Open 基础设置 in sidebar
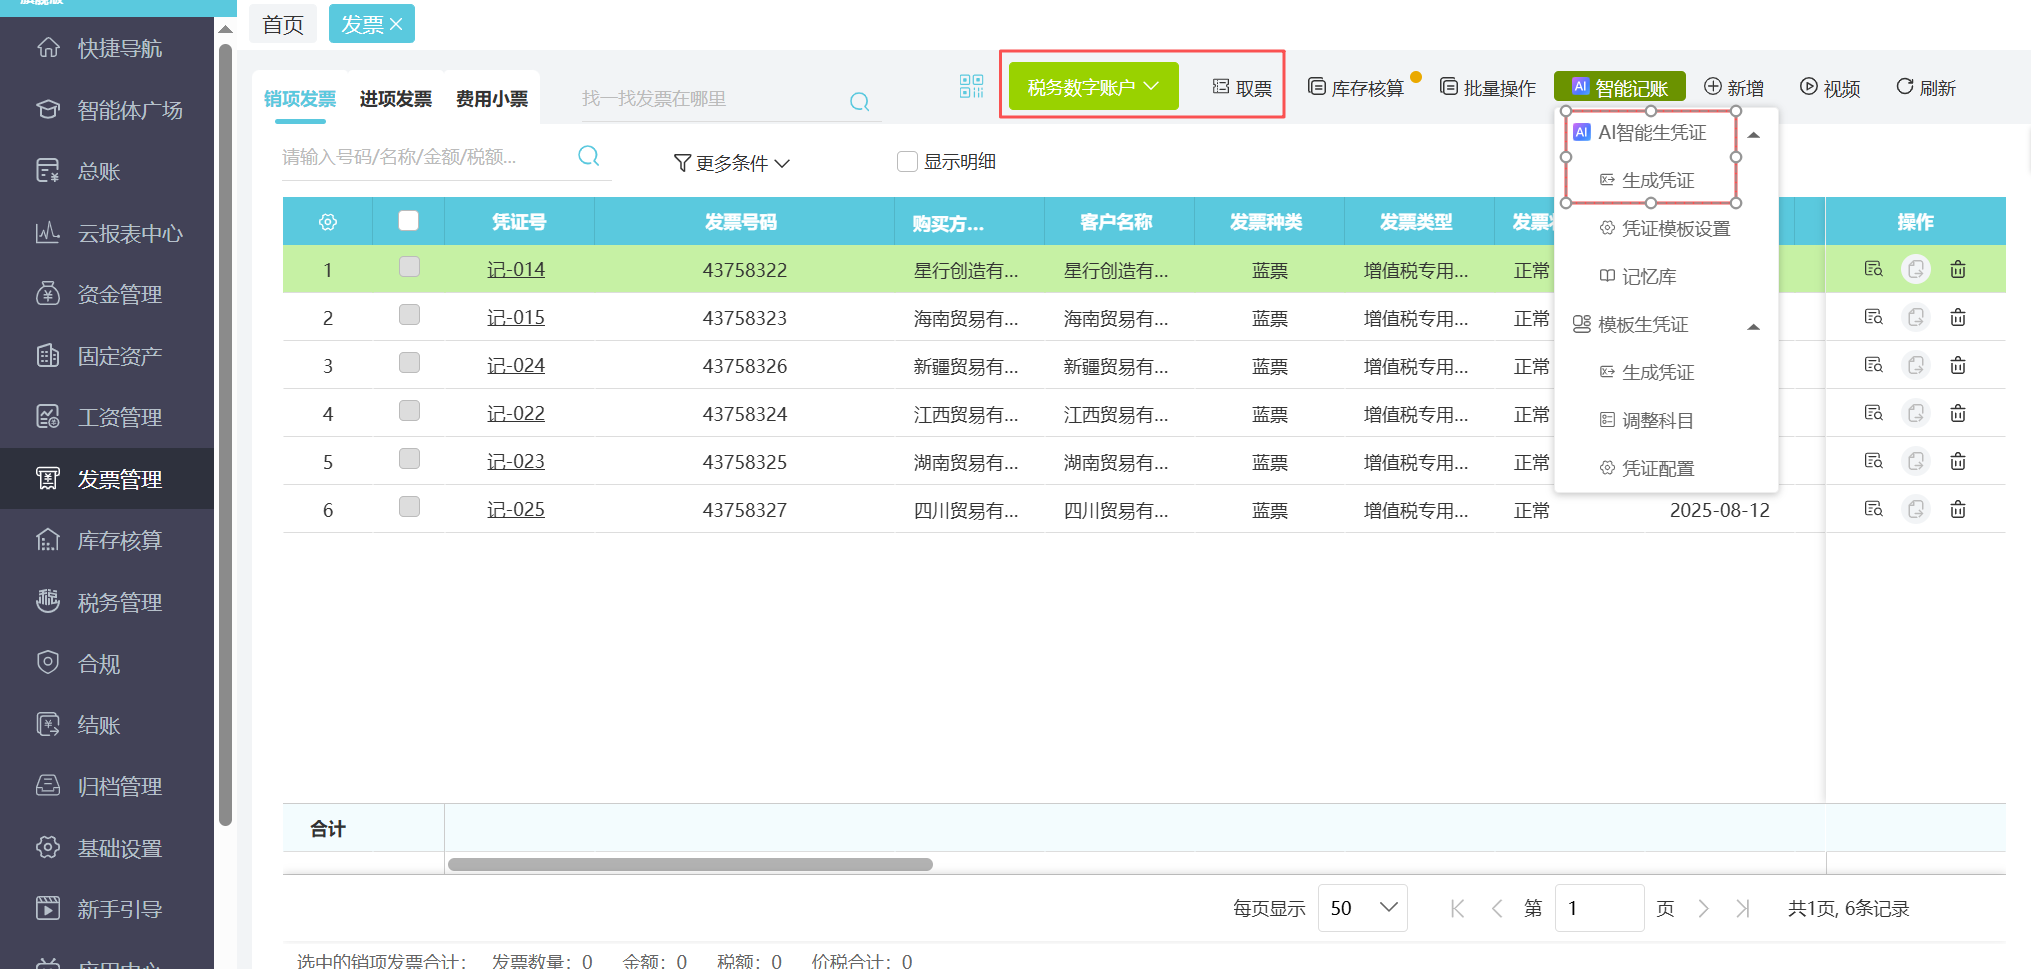The width and height of the screenshot is (2031, 969). (107, 848)
